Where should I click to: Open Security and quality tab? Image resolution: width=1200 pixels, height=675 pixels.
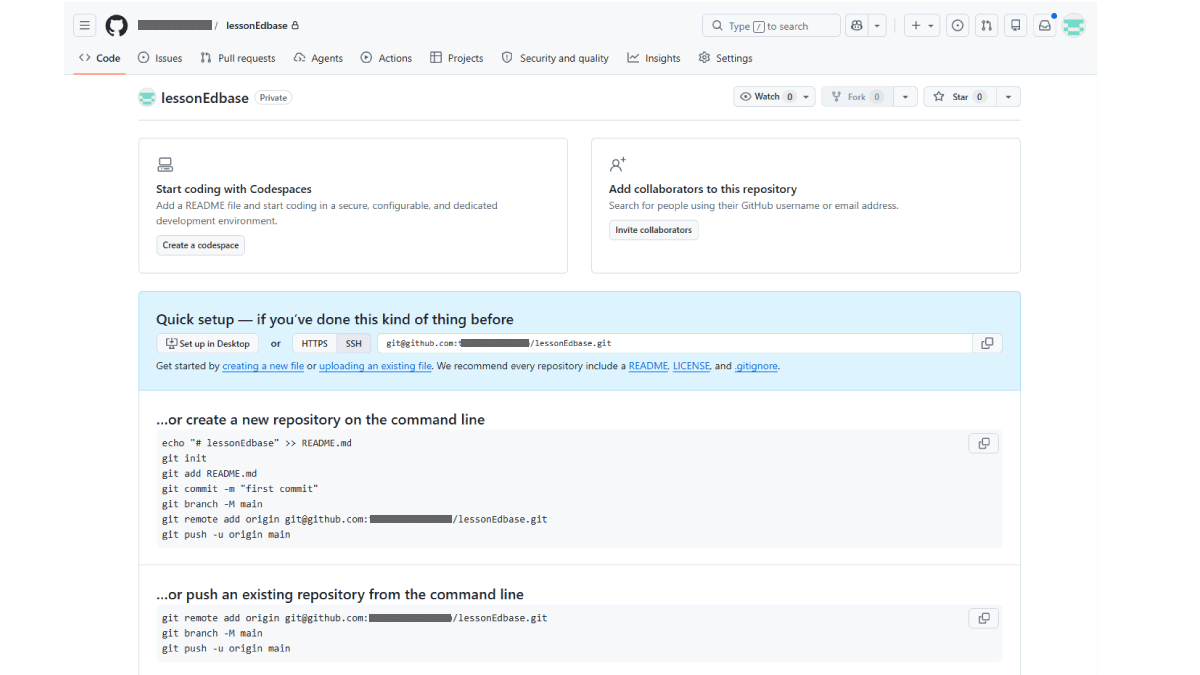(555, 58)
